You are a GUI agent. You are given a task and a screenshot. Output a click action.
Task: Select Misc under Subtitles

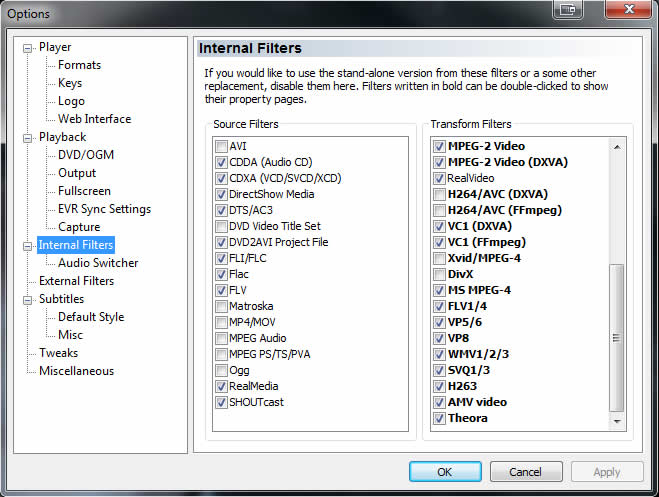70,335
